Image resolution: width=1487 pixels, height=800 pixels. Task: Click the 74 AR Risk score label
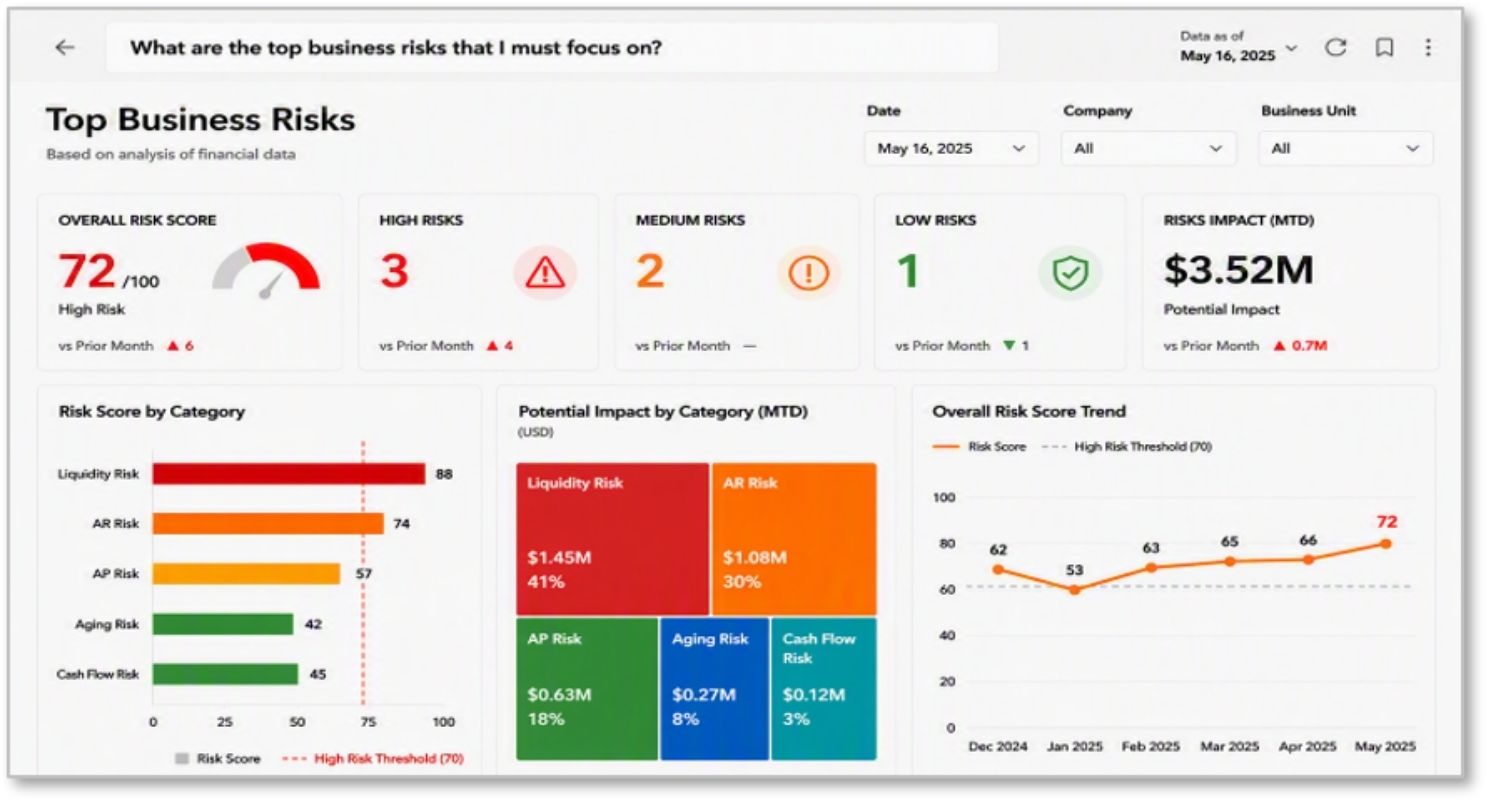402,524
